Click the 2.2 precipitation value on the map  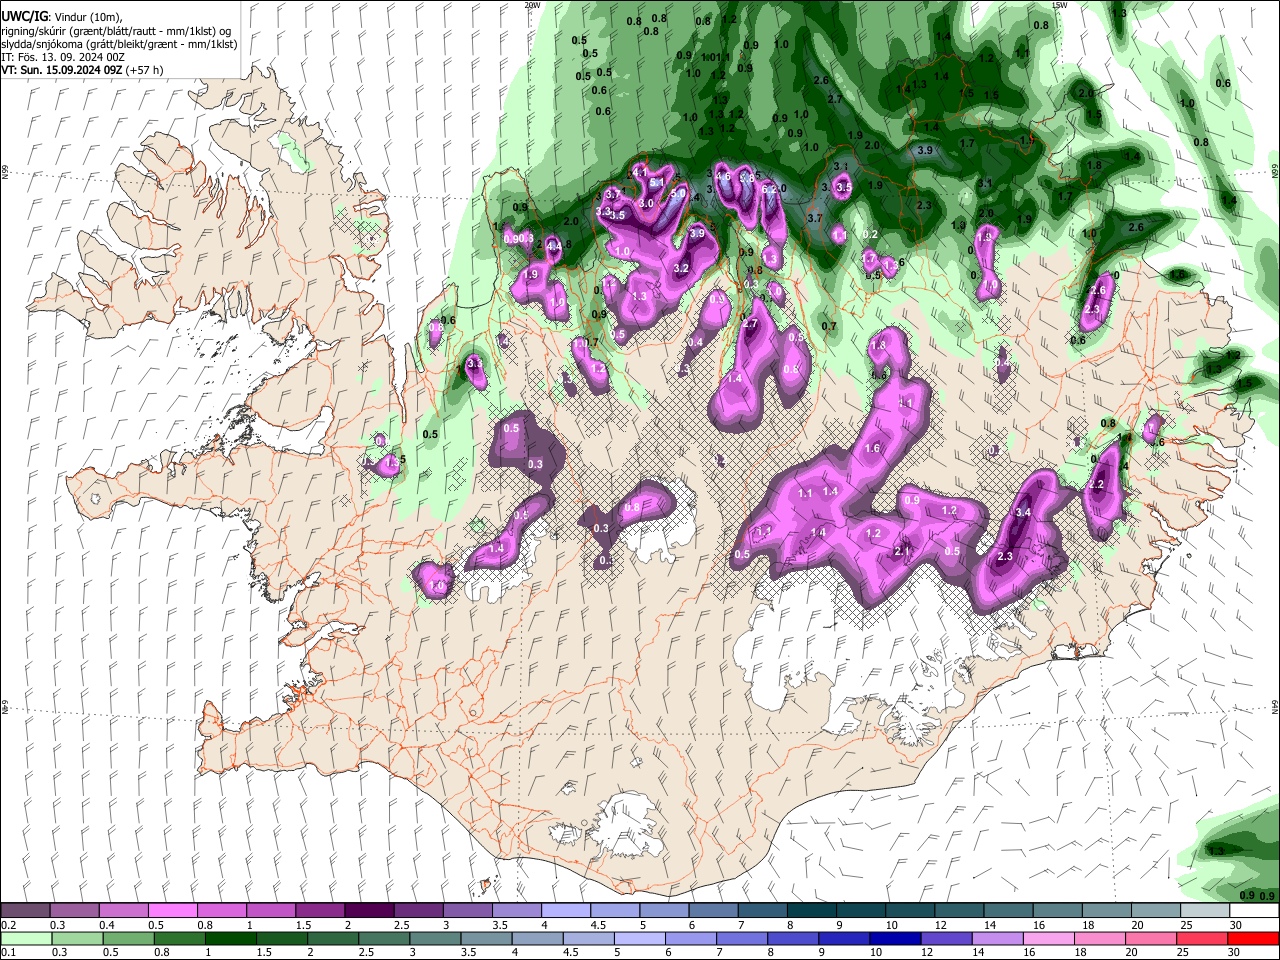click(1095, 484)
